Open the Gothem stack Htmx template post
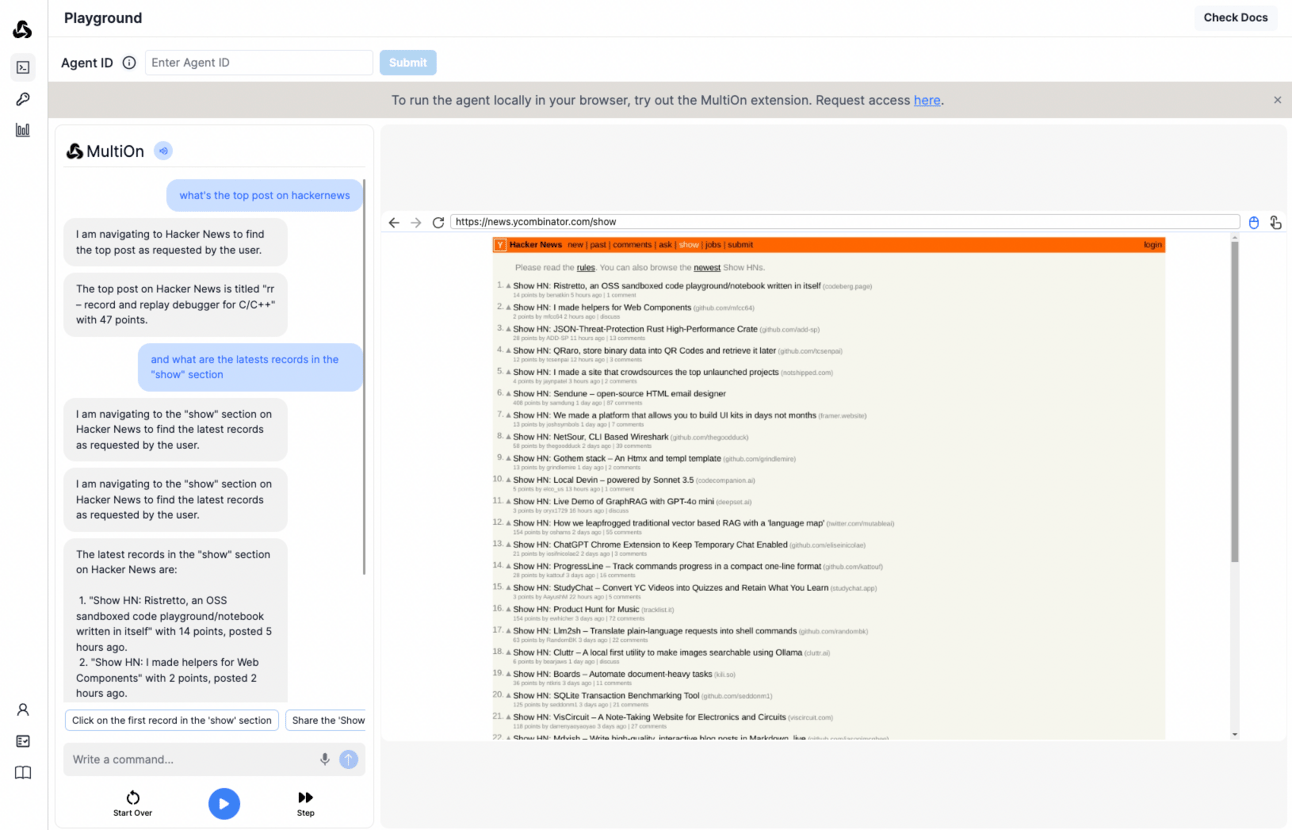 coord(617,459)
